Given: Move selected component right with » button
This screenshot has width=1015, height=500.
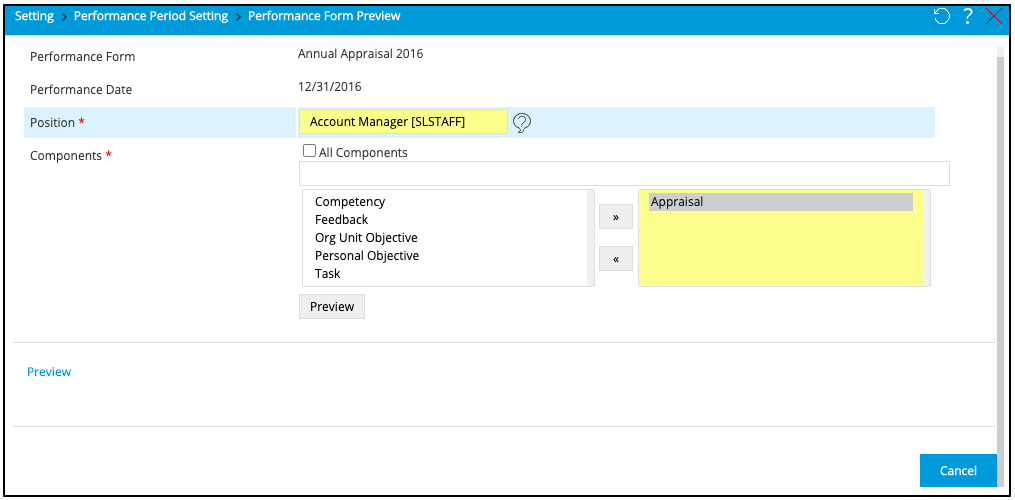Looking at the screenshot, I should pyautogui.click(x=616, y=217).
